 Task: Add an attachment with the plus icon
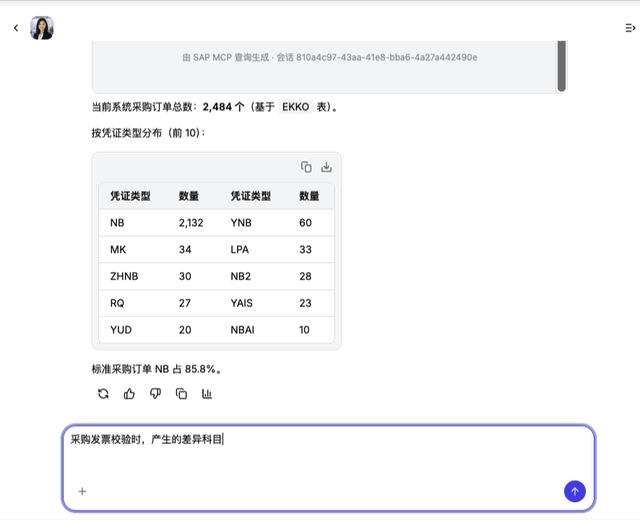82,491
